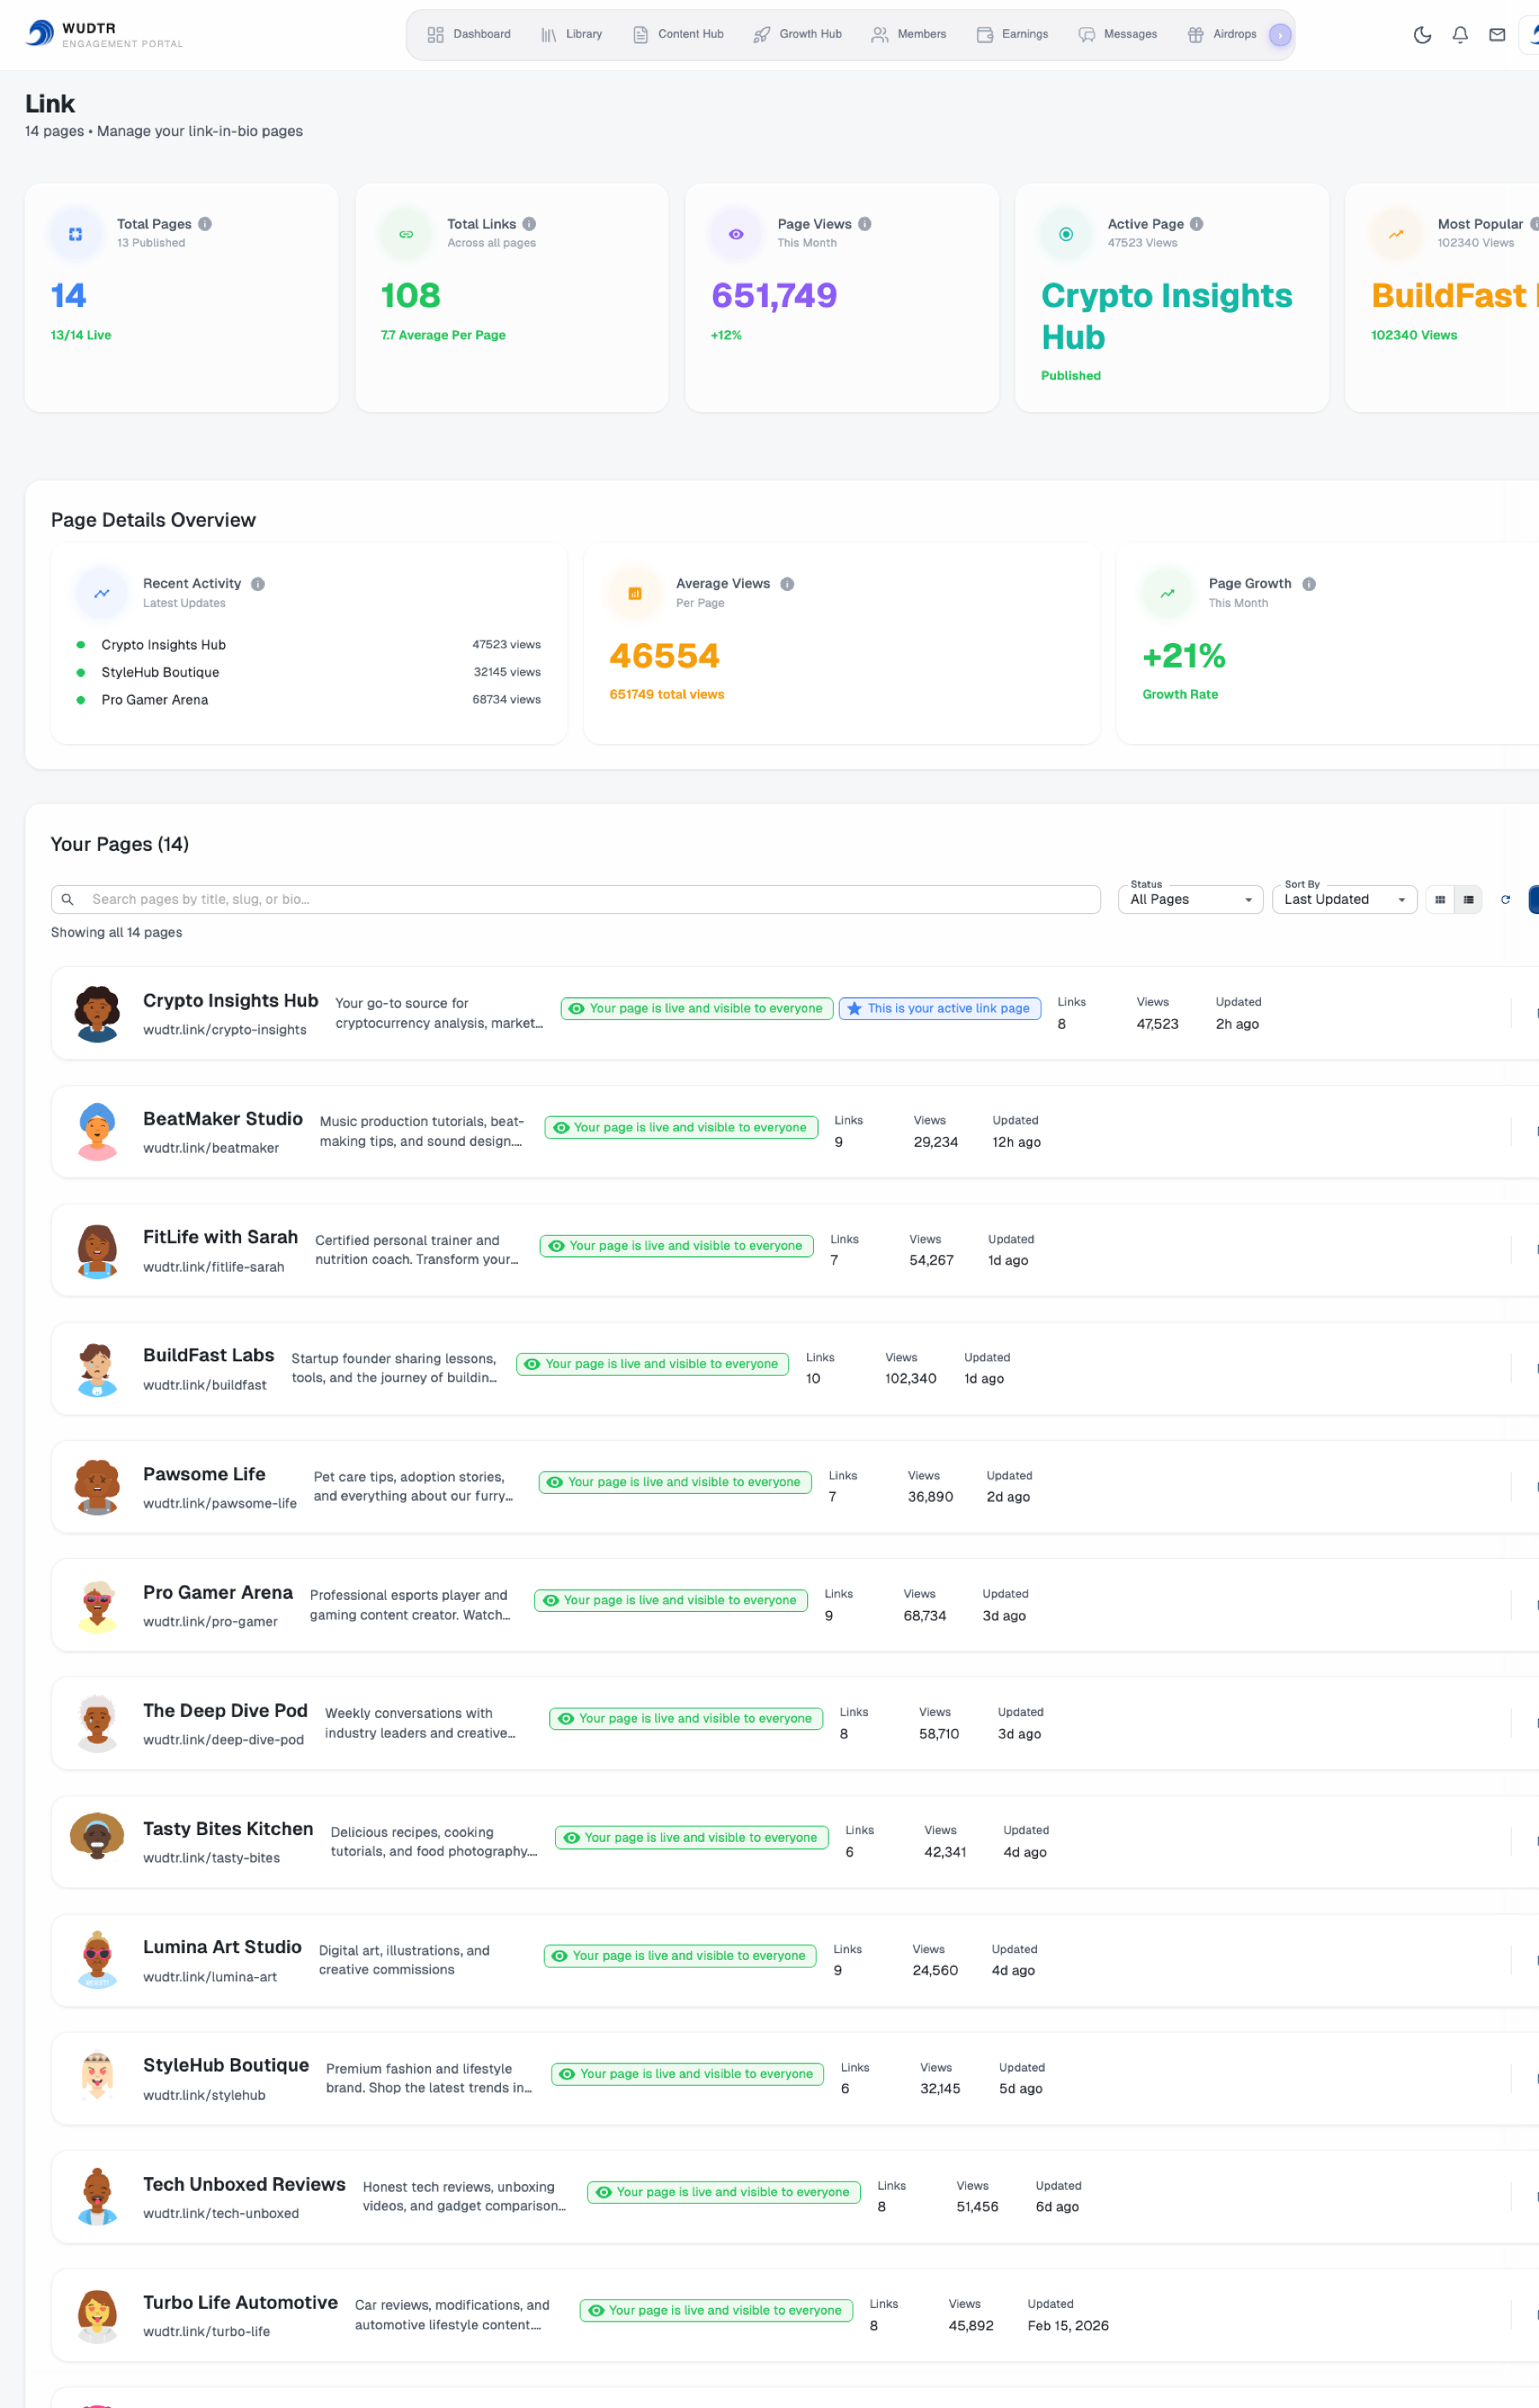Click the Average Views bar chart icon

click(635, 593)
